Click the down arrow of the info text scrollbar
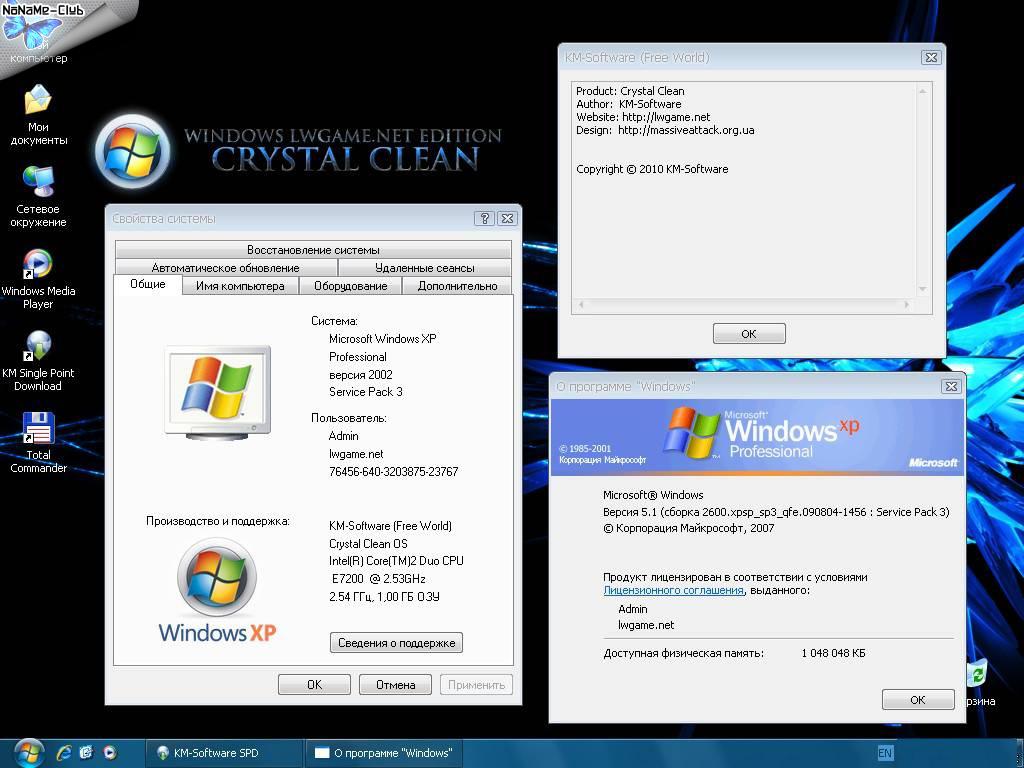Image resolution: width=1024 pixels, height=768 pixels. (x=922, y=290)
